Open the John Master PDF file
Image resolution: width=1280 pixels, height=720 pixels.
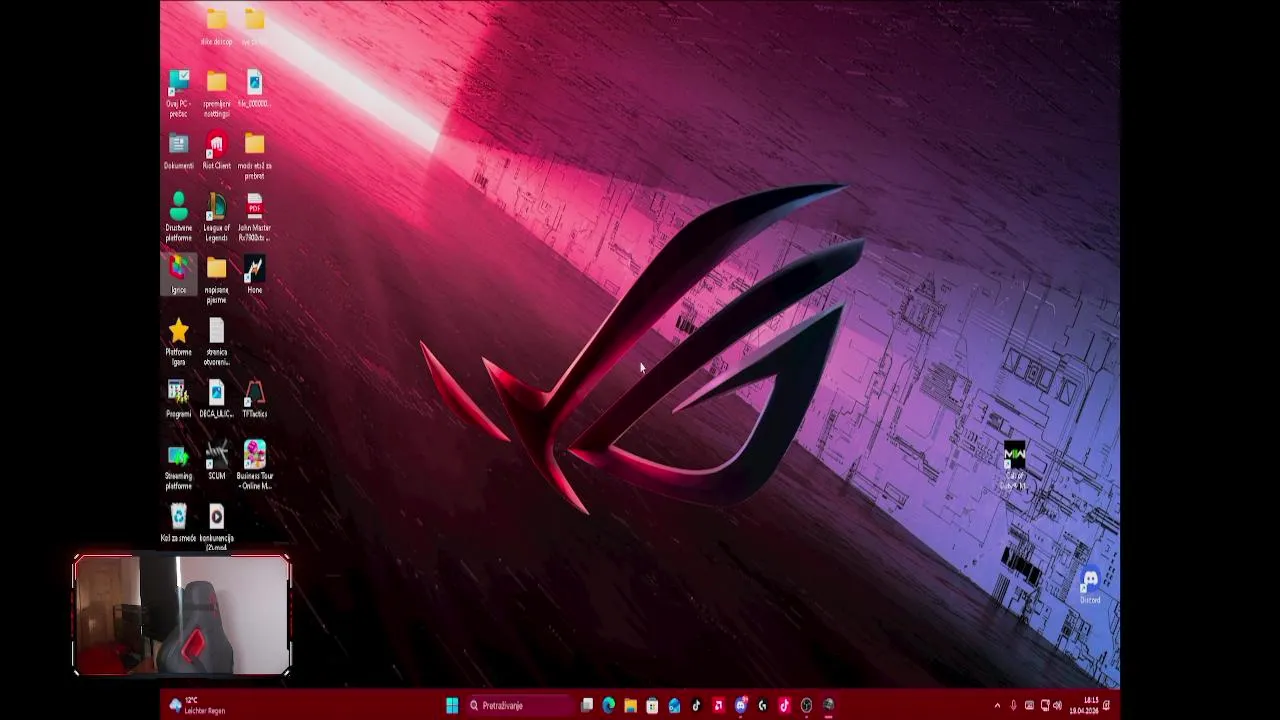click(x=254, y=217)
